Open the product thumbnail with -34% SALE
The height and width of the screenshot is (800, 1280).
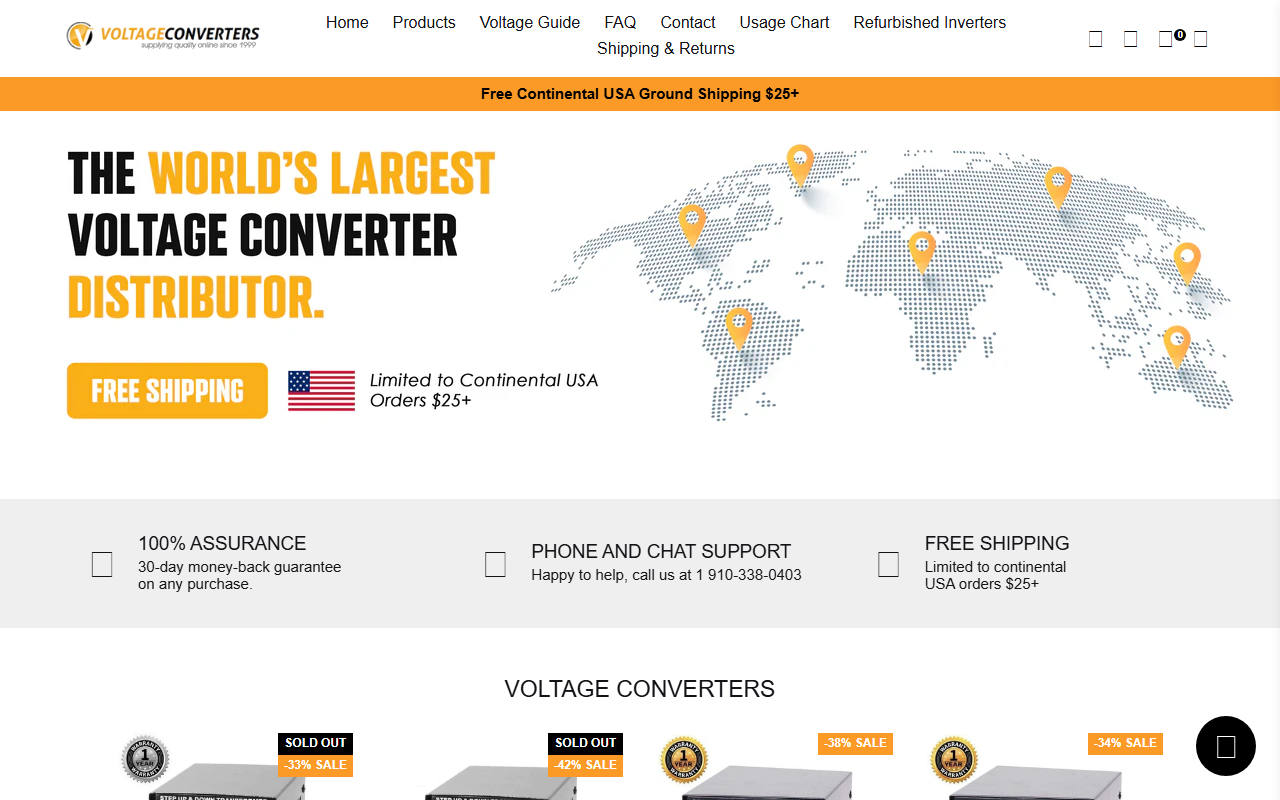(1045, 766)
